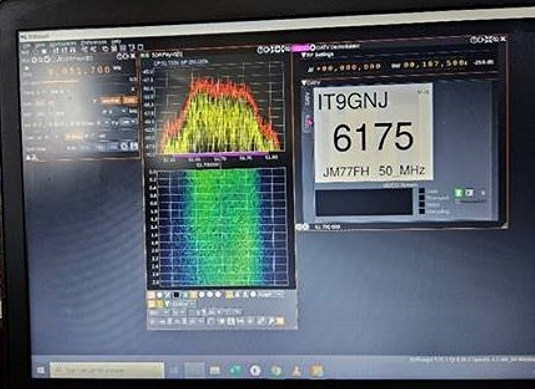Image resolution: width=535 pixels, height=389 pixels.
Task: Click the yellow icon ending the bottom spectrum toolbar
Action: [x=280, y=321]
